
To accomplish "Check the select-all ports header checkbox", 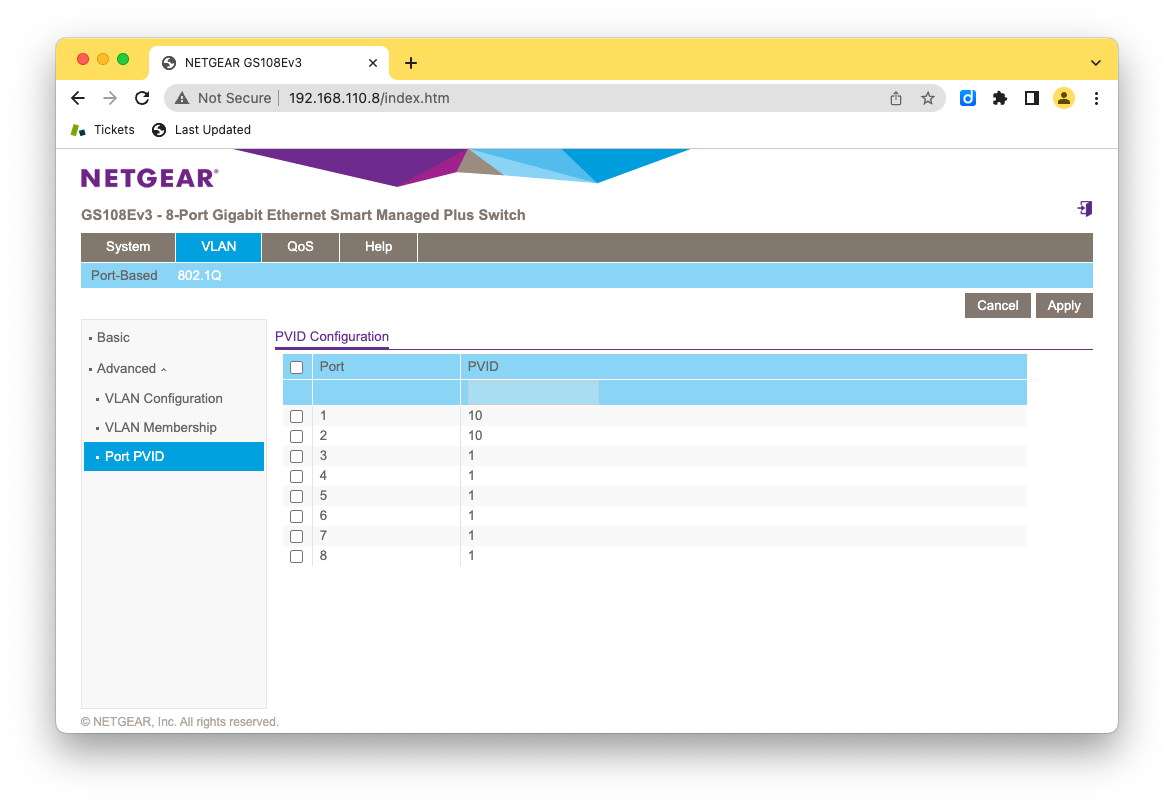I will [x=296, y=368].
